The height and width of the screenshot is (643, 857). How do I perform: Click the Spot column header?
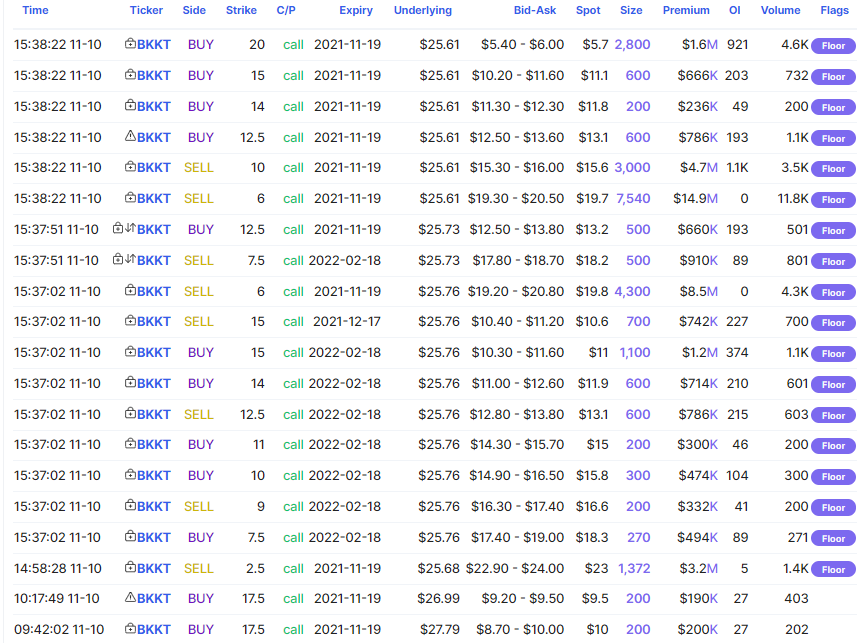(588, 10)
